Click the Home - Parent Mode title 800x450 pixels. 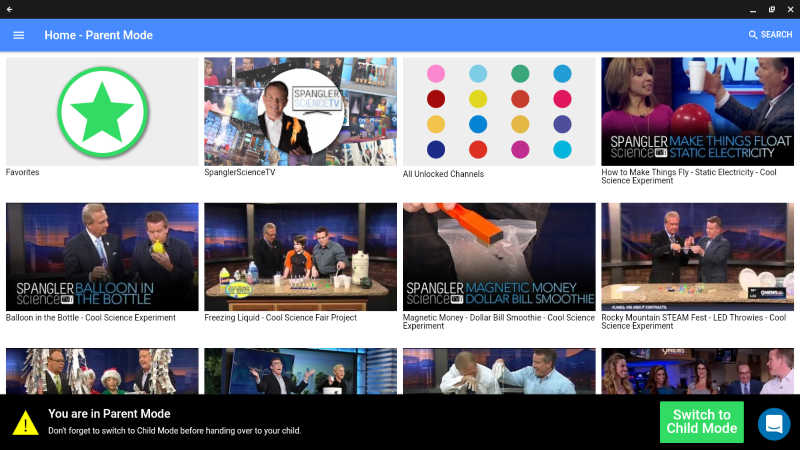coord(98,35)
